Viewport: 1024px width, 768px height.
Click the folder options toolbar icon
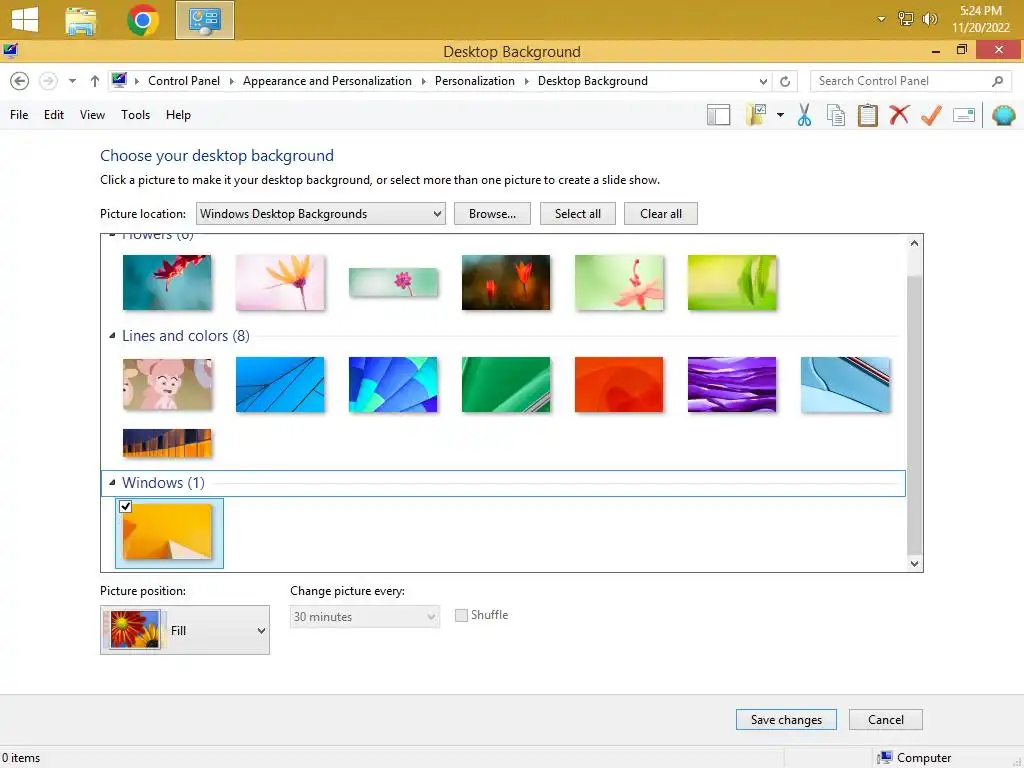pyautogui.click(x=756, y=115)
